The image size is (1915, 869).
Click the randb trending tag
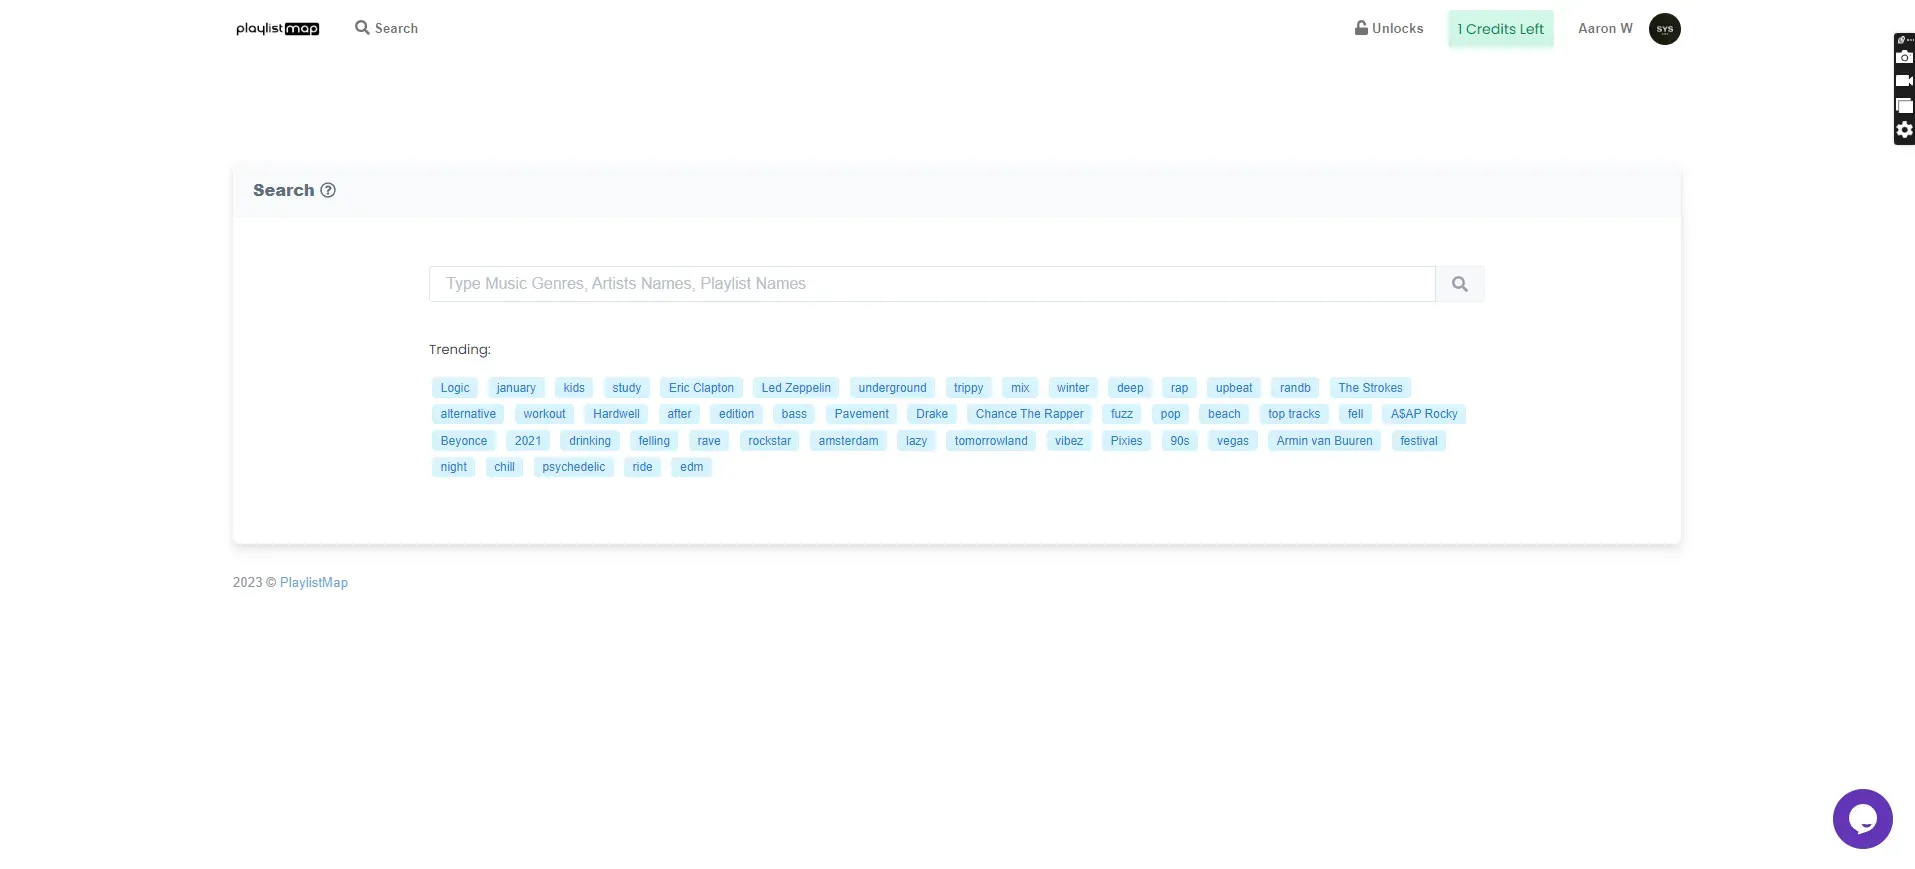click(1295, 388)
